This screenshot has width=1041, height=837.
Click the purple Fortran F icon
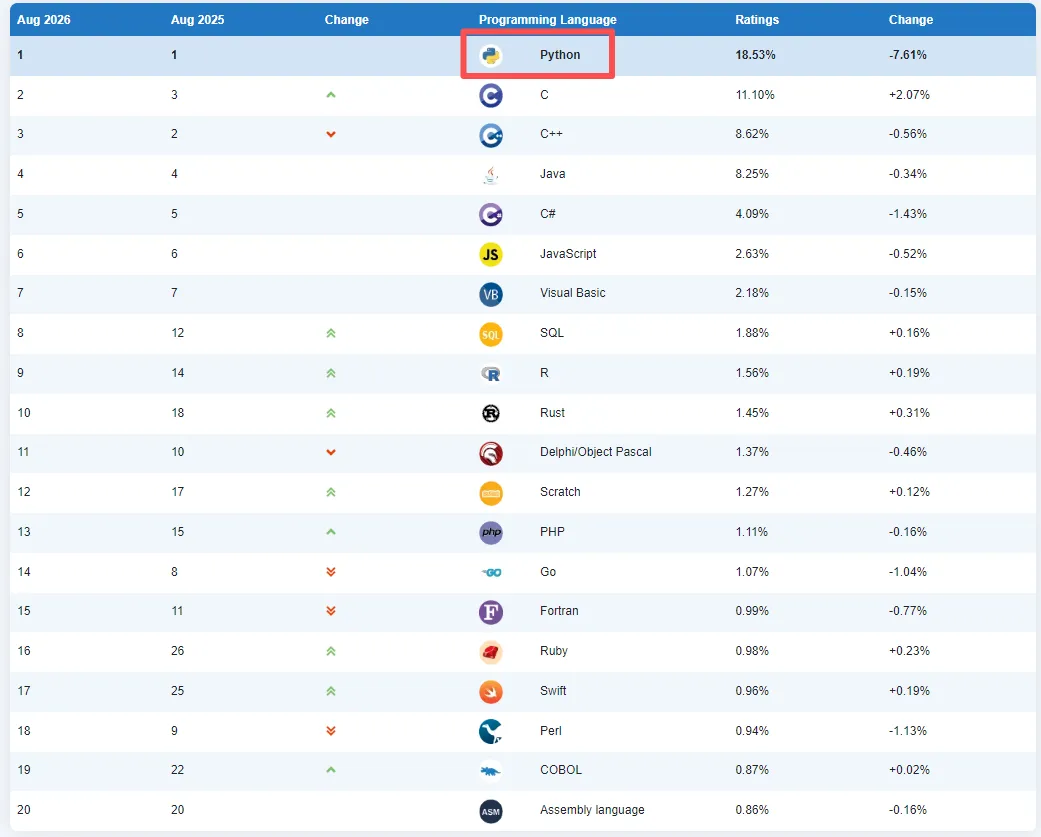pyautogui.click(x=491, y=612)
